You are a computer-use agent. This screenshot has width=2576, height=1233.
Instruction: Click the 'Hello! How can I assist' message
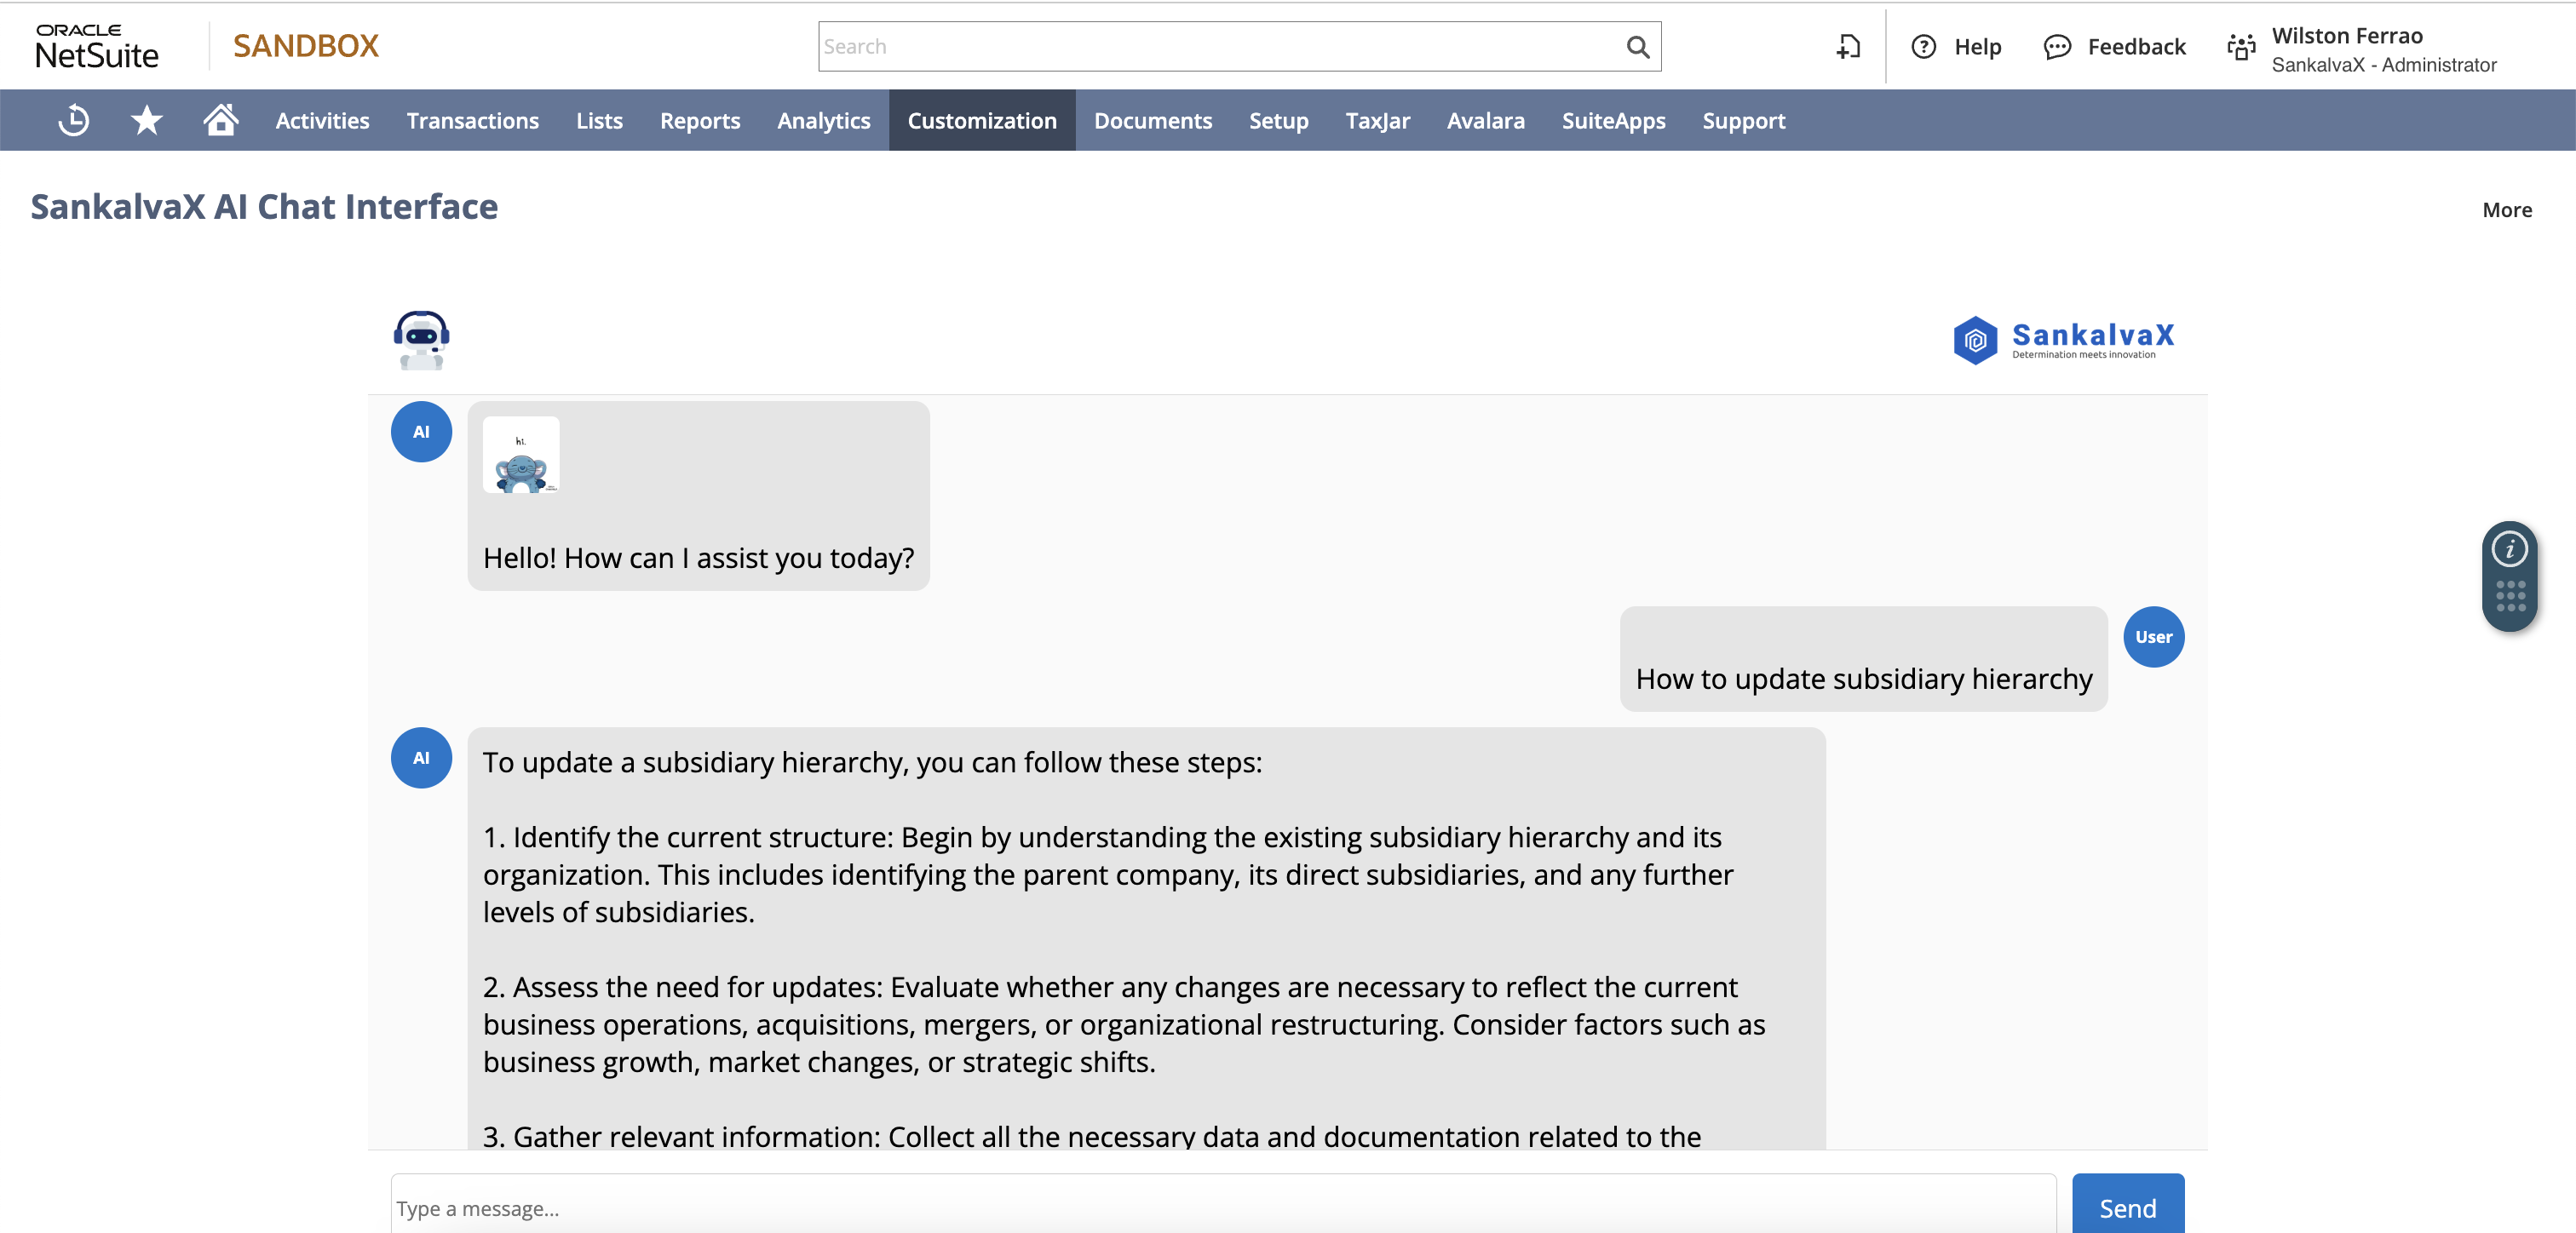coord(698,558)
